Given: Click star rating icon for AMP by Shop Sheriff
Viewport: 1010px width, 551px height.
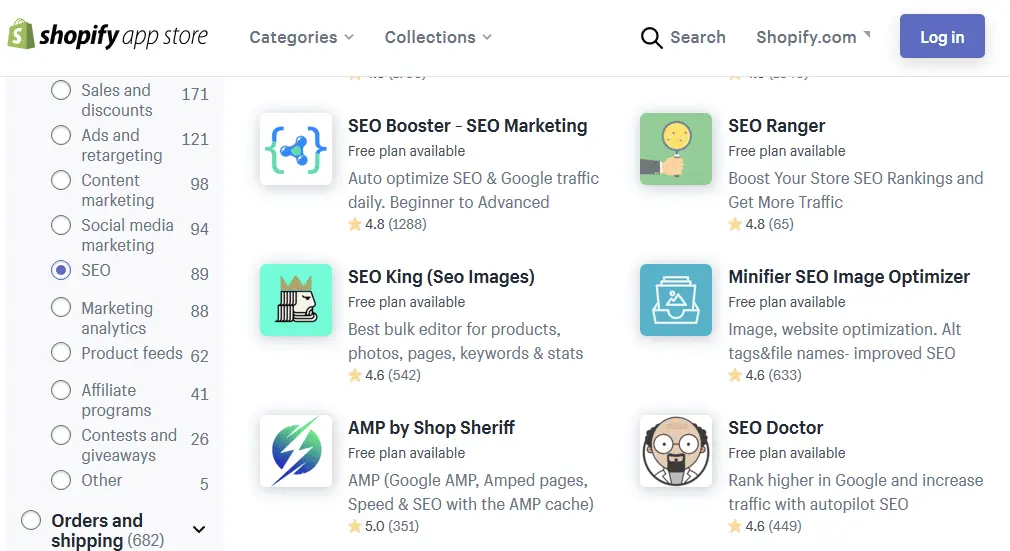Looking at the screenshot, I should tap(355, 526).
